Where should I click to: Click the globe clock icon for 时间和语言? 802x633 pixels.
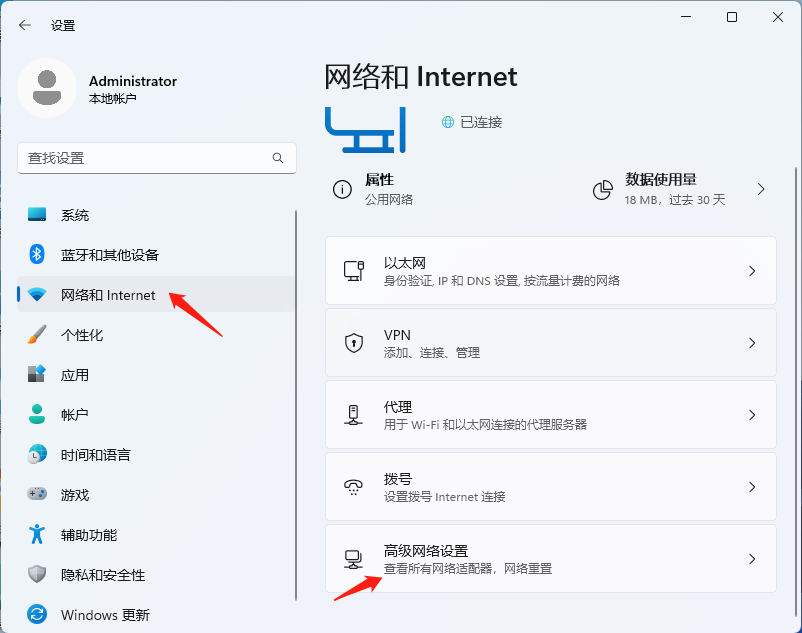37,454
